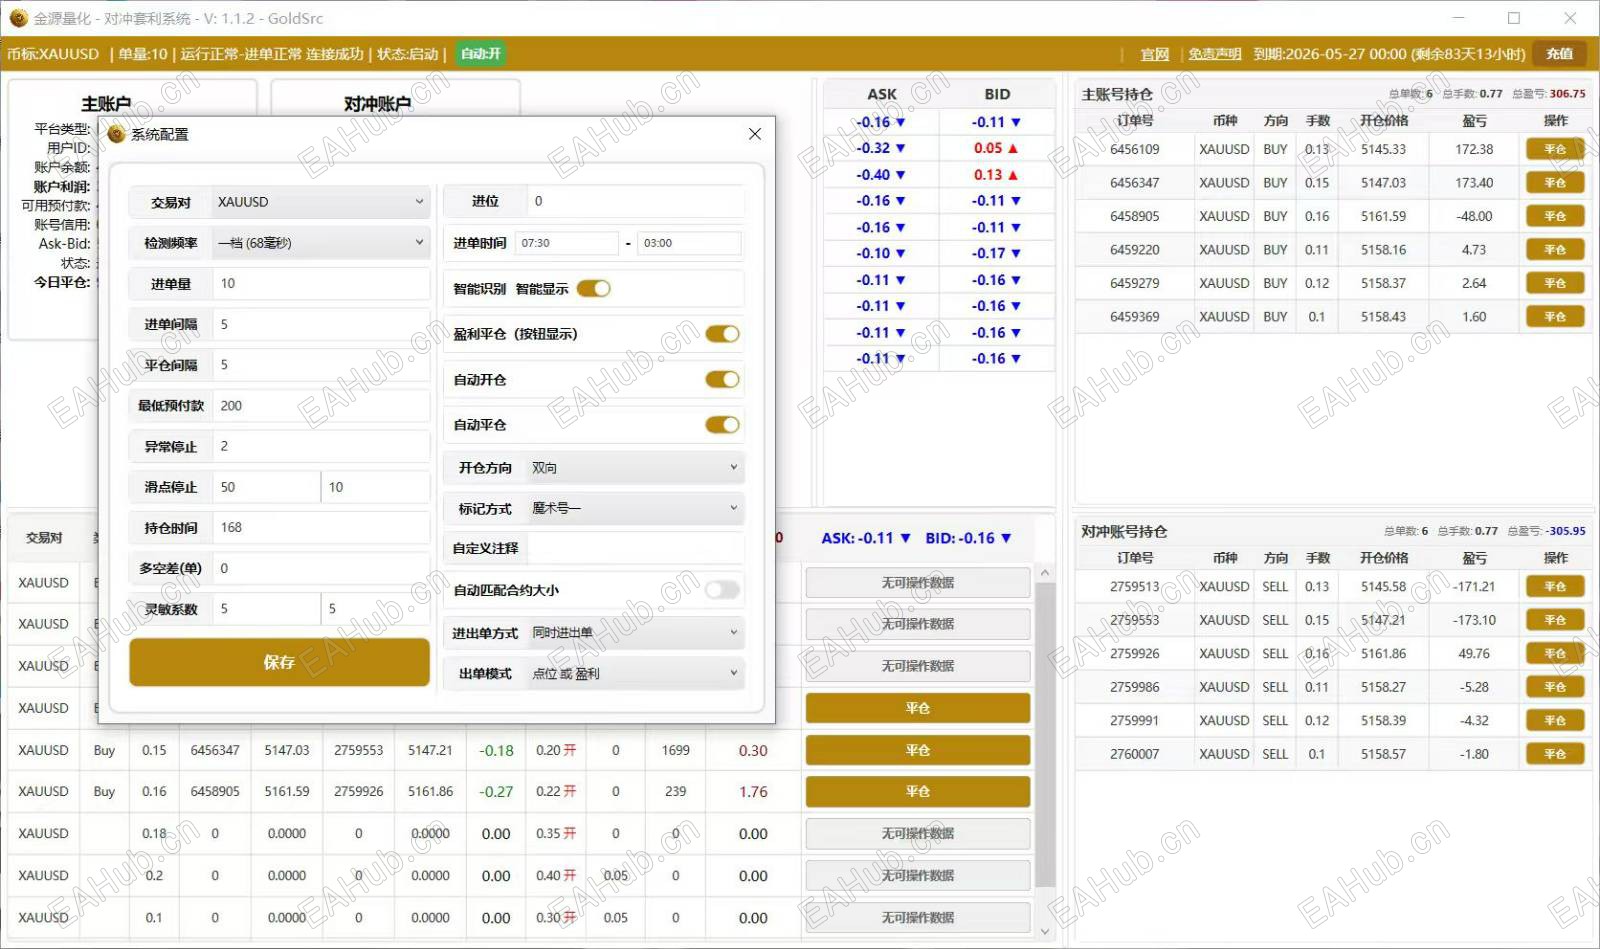1600x949 pixels.
Task: Click the 进单时间 end time field 03:00
Action: [690, 243]
